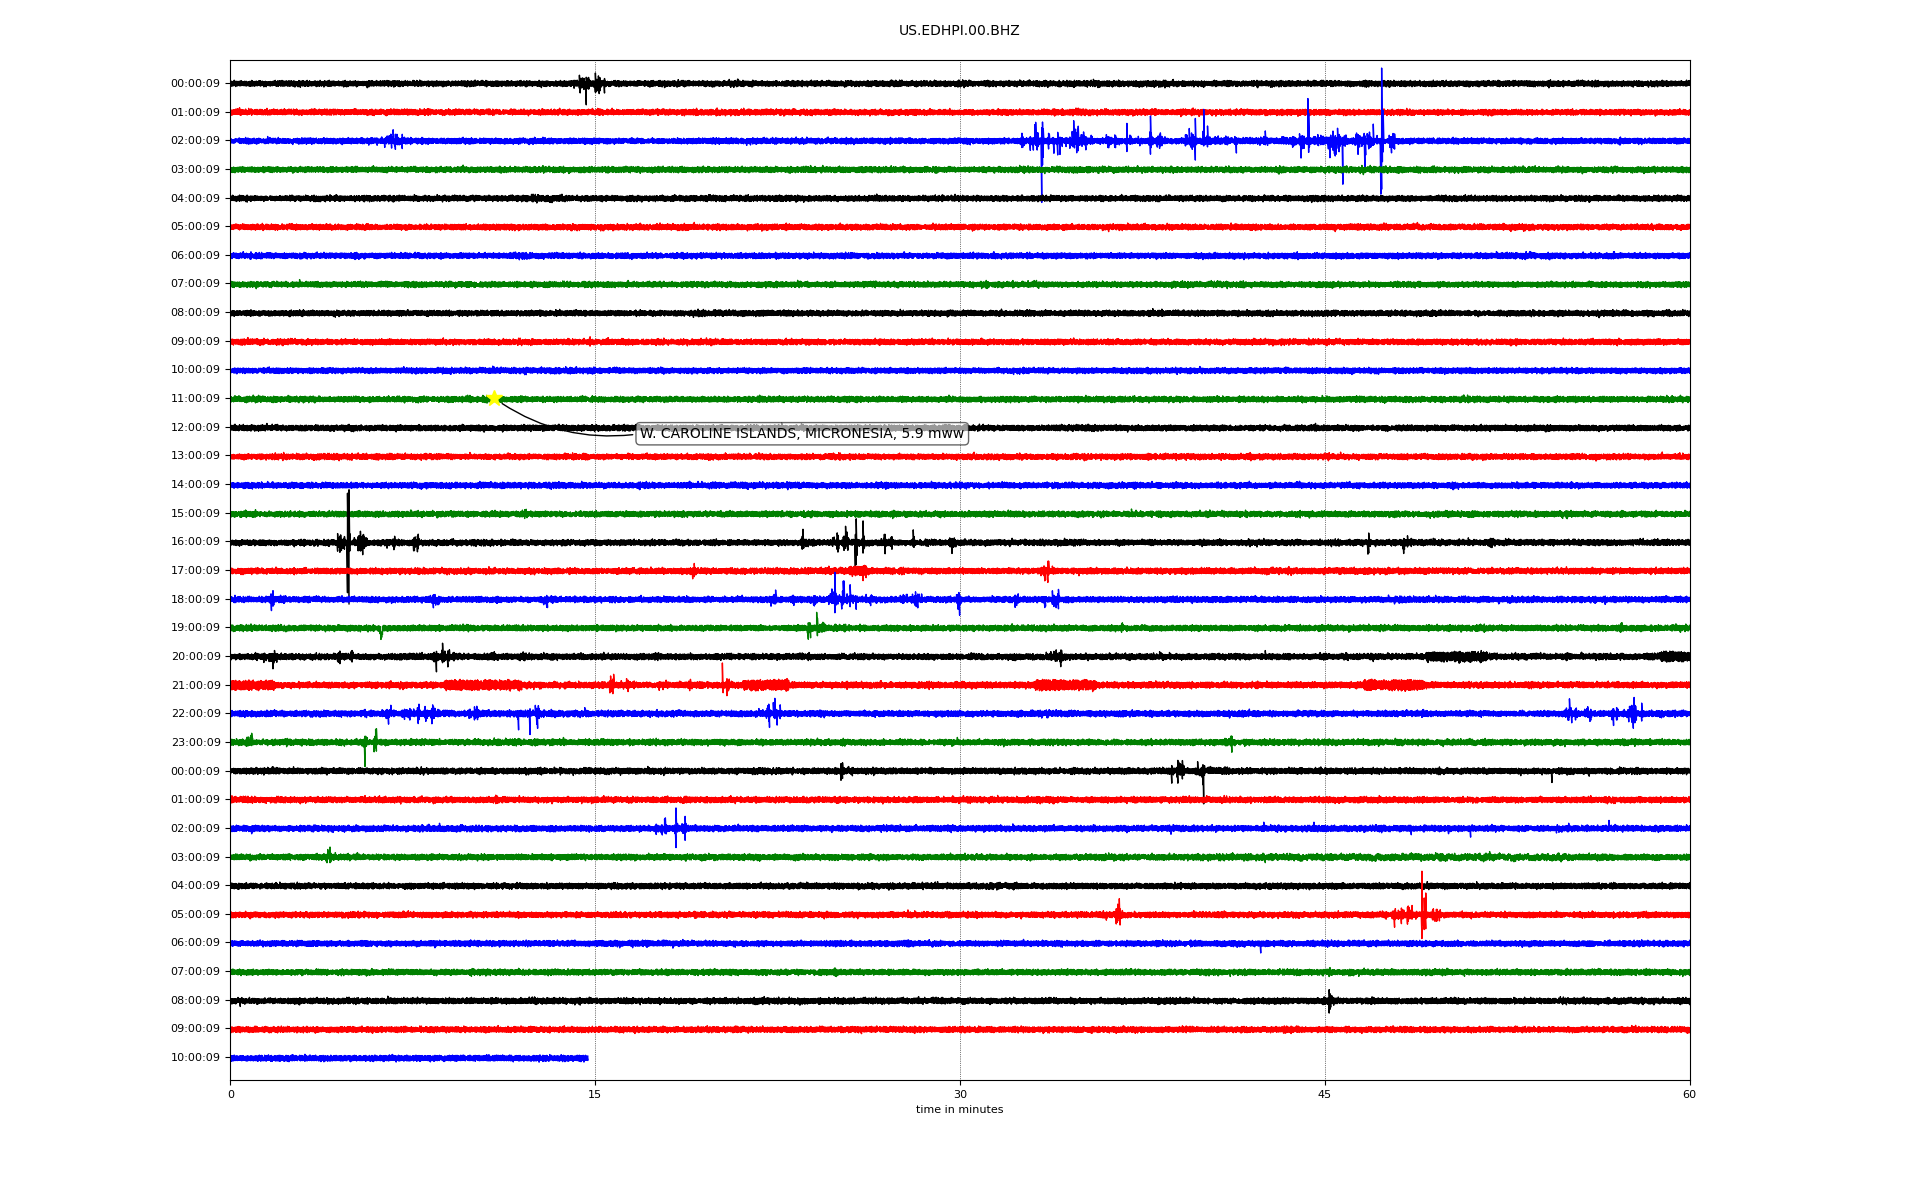Click the 45 tick on the minutes axis
This screenshot has width=1920, height=1200.
tap(1324, 1094)
